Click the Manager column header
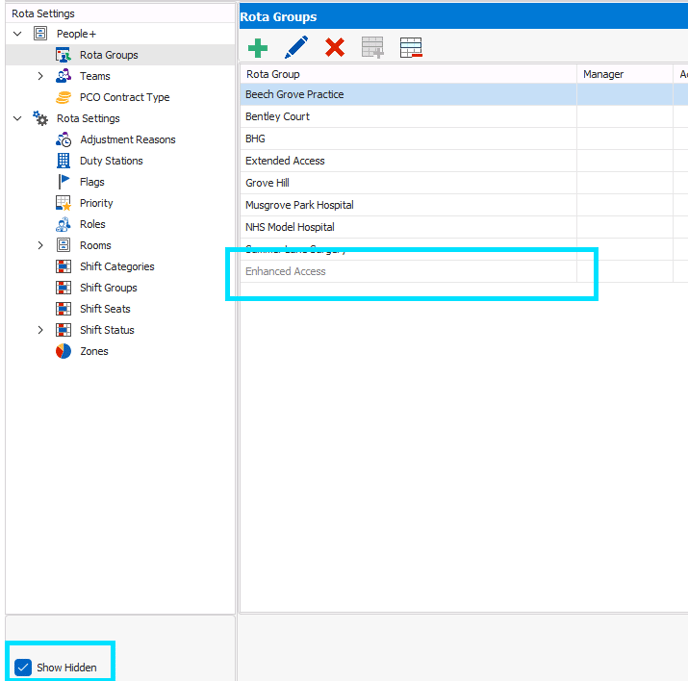688x681 pixels. [x=603, y=74]
